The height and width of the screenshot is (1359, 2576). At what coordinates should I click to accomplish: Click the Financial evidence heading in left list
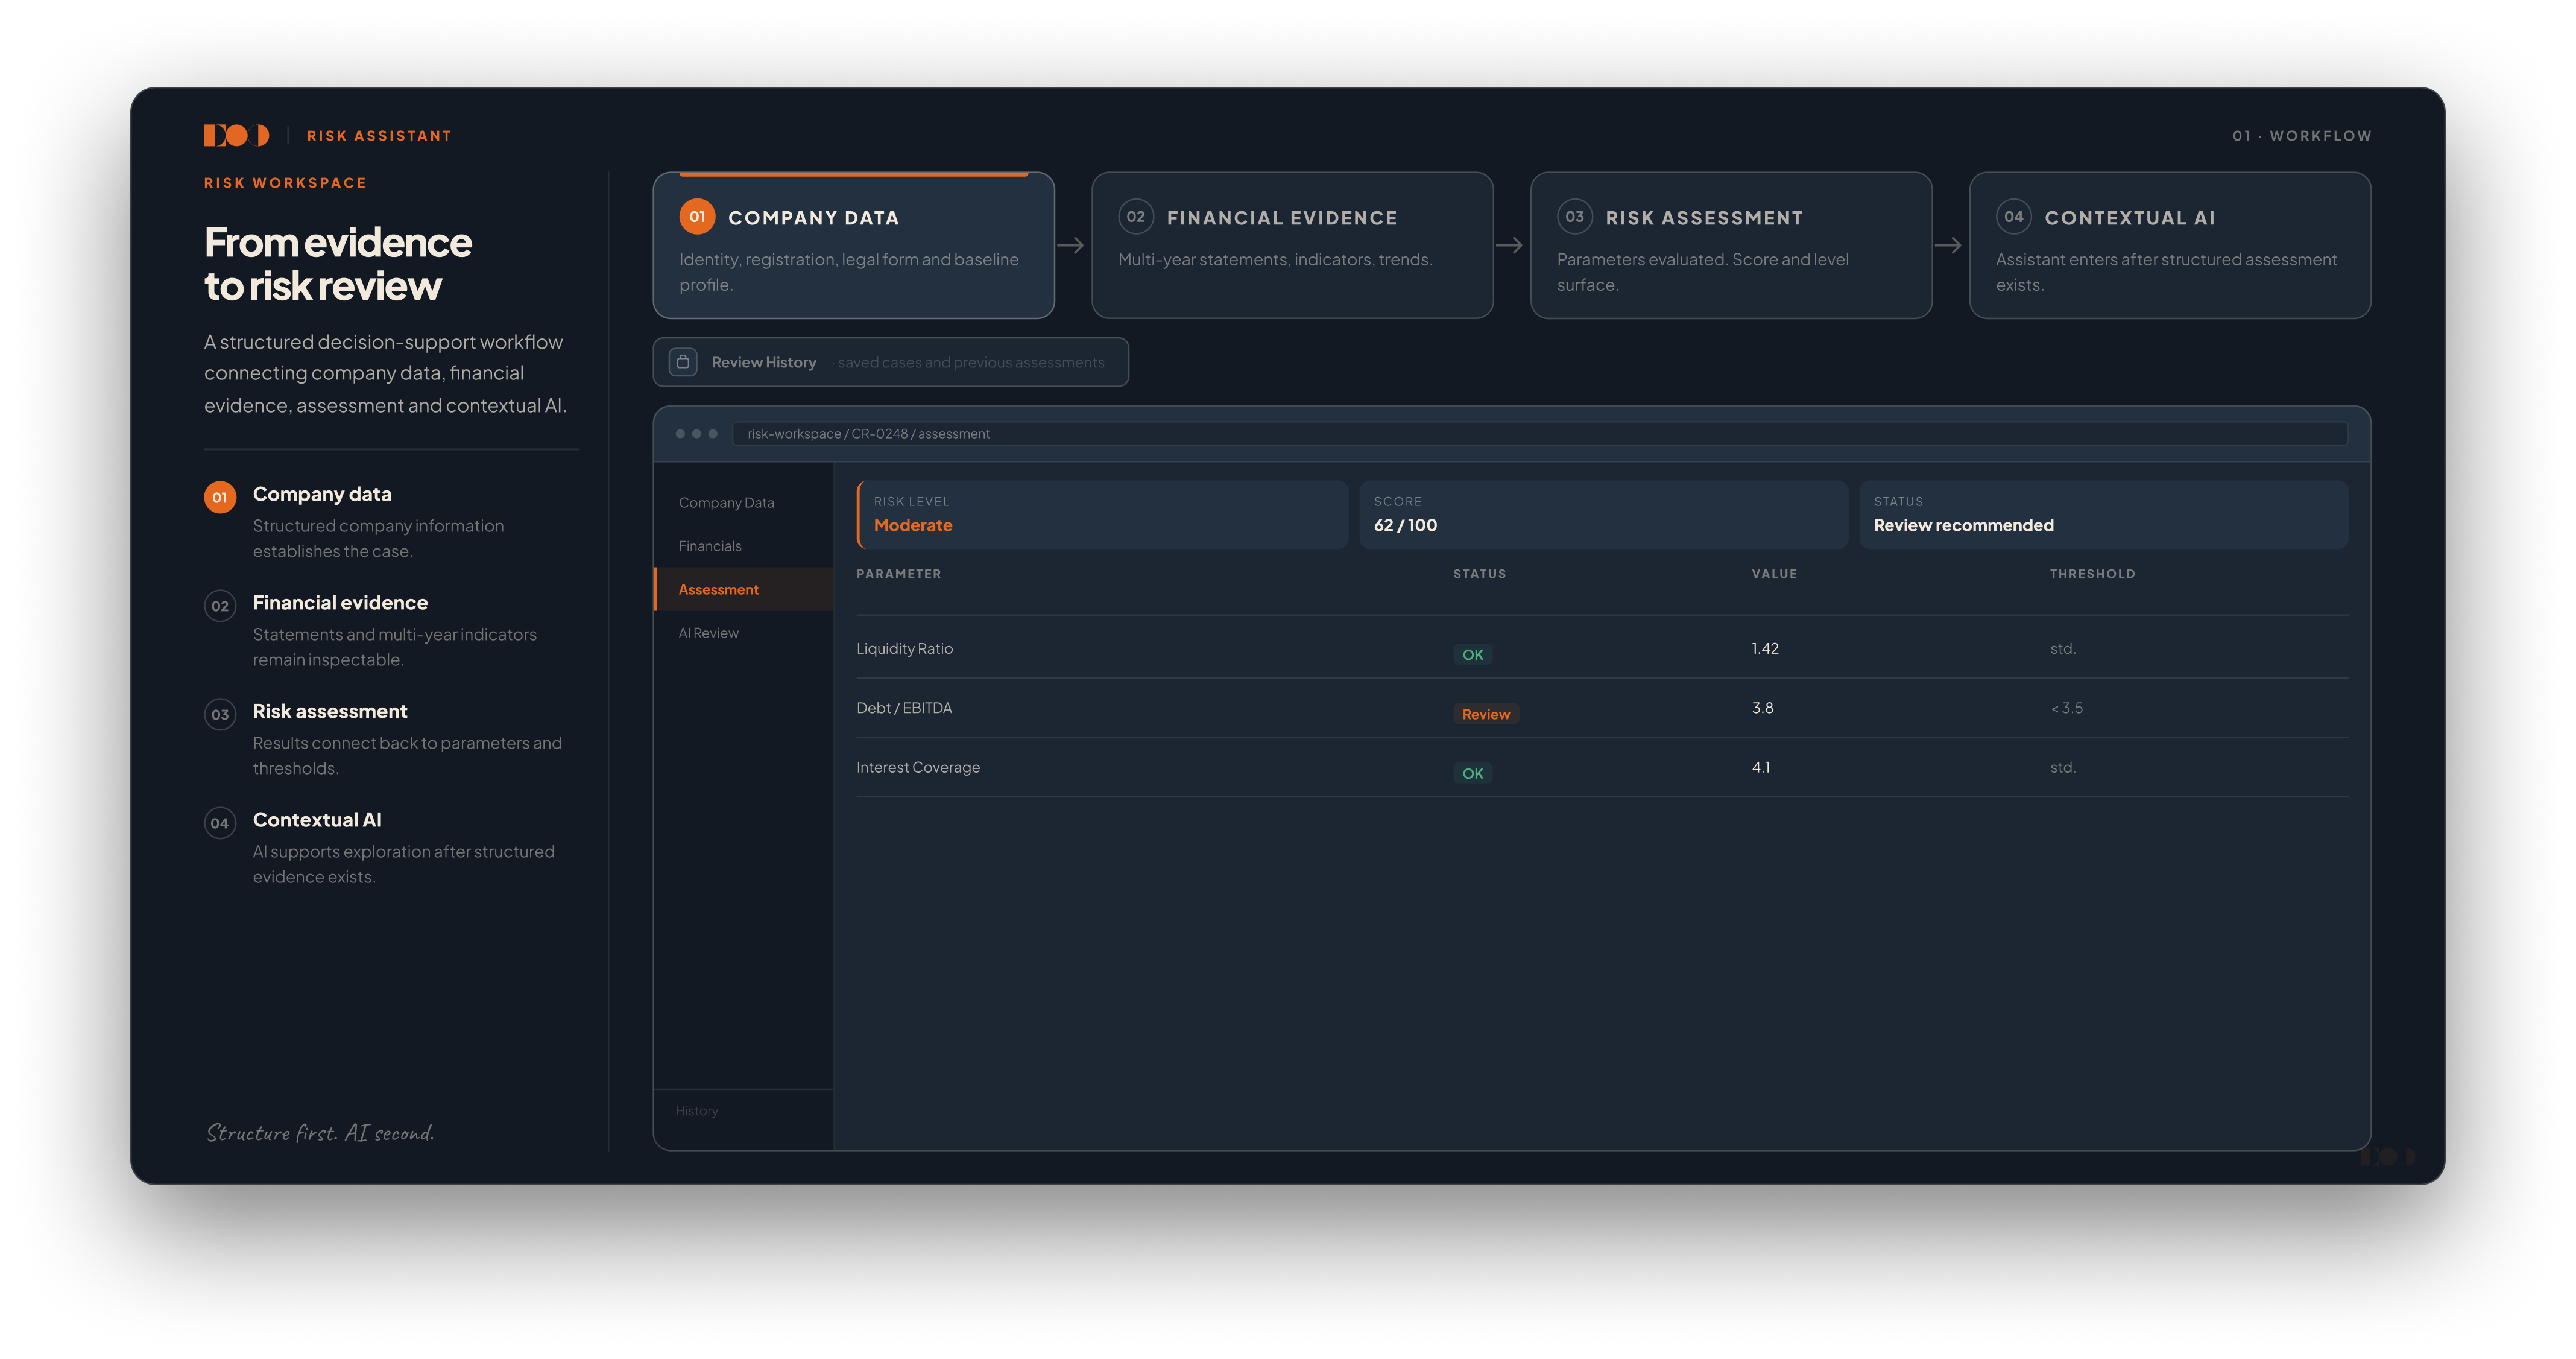point(340,603)
